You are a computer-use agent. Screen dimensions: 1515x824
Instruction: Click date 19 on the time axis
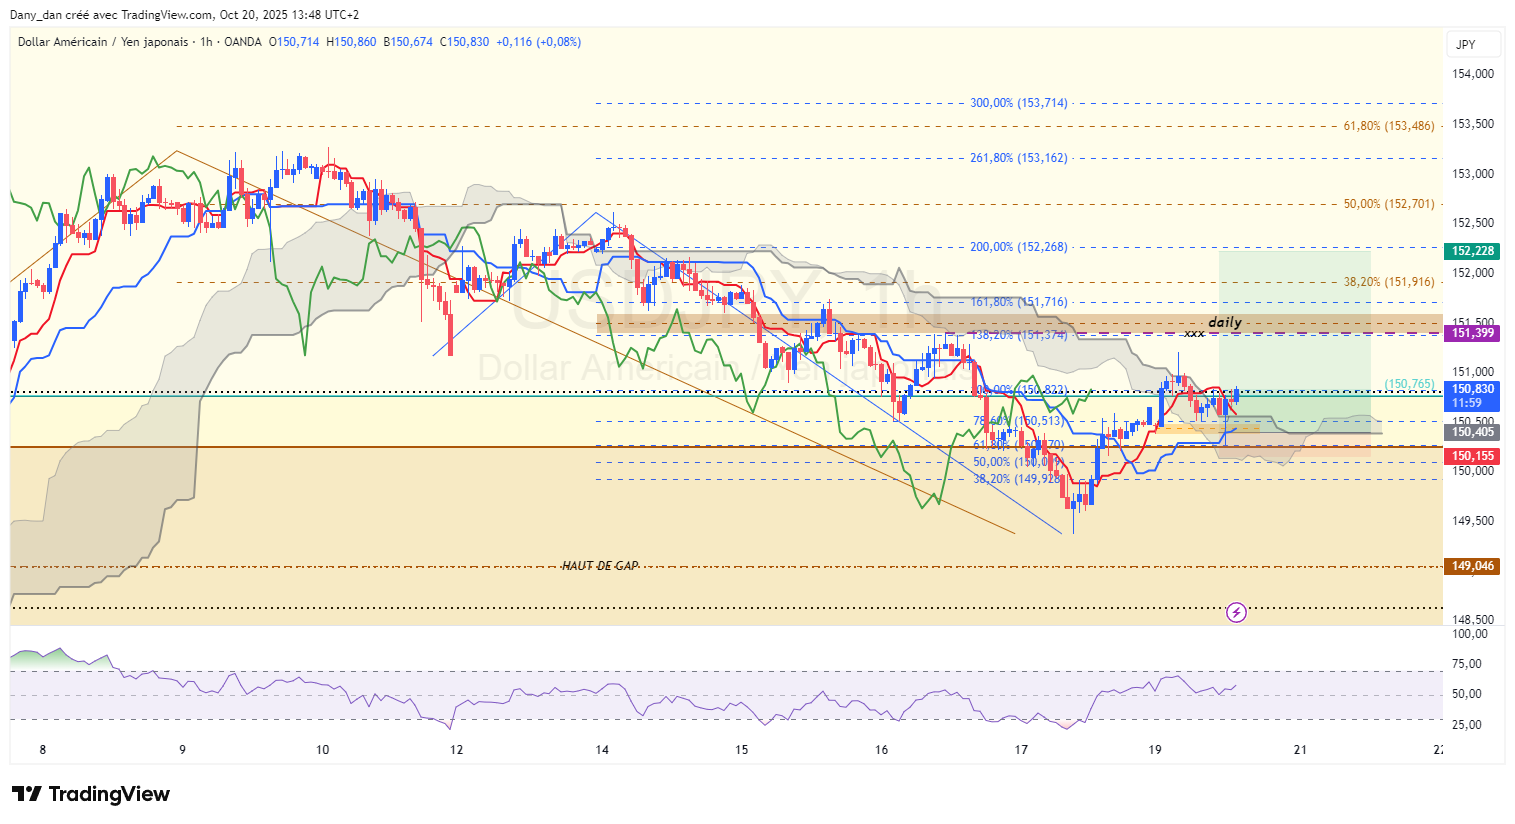point(1155,750)
